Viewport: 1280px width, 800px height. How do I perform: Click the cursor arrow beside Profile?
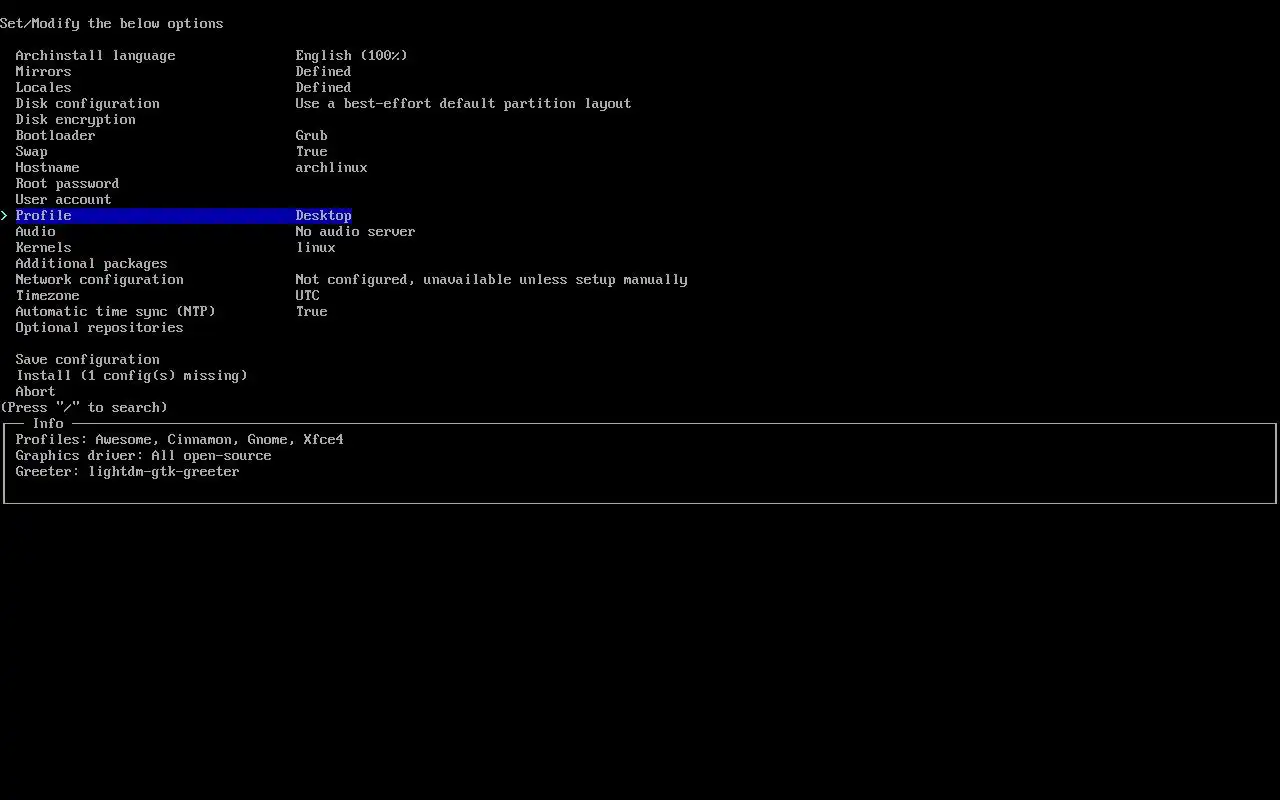point(4,215)
